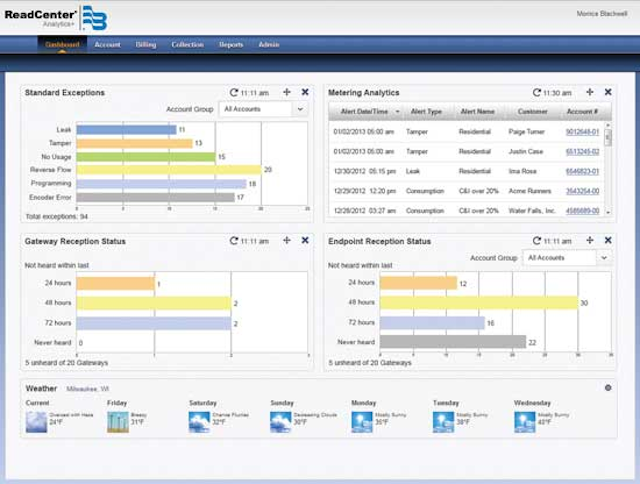Open the Dashboard tab
The width and height of the screenshot is (640, 484).
tap(62, 44)
